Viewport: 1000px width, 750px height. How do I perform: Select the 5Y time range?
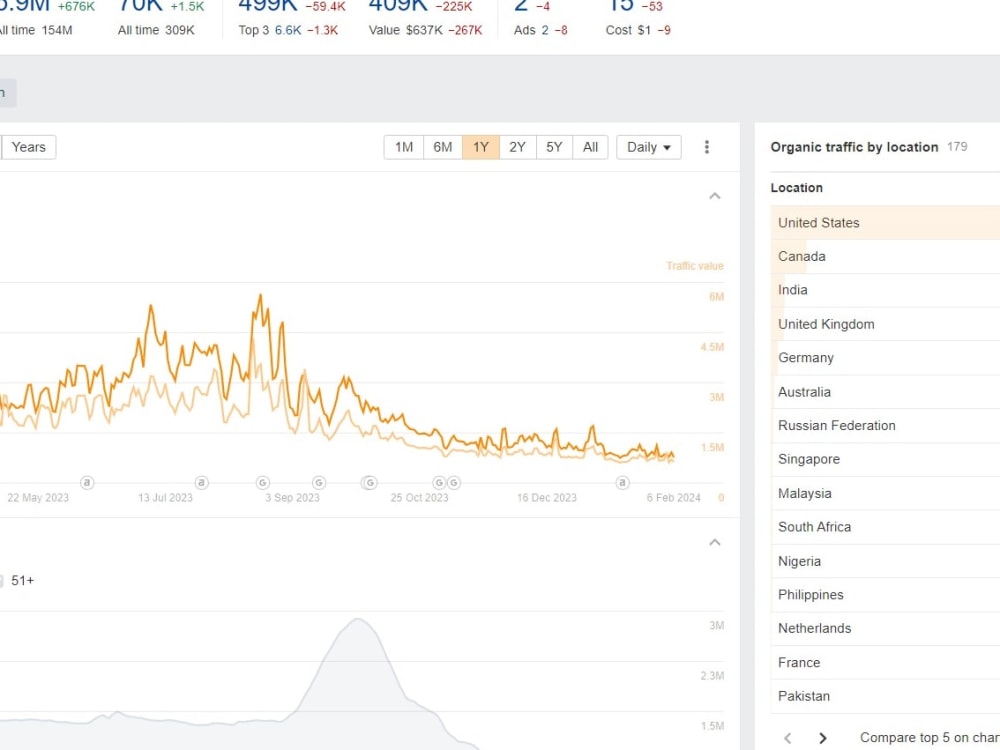click(554, 147)
